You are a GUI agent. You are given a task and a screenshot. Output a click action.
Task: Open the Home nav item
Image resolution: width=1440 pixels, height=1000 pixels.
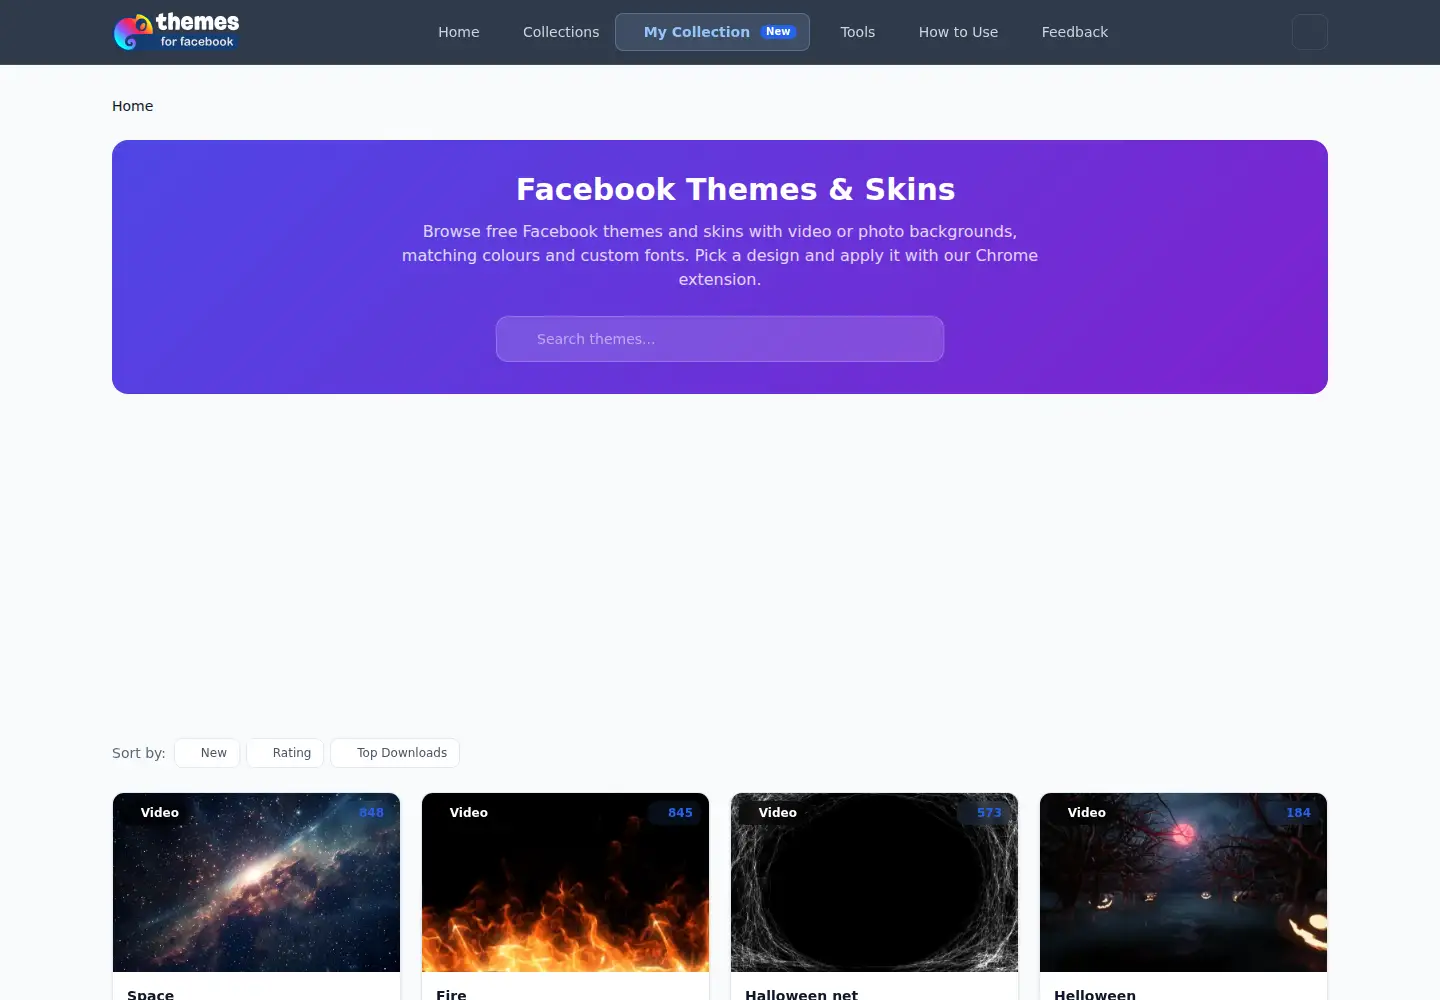[x=459, y=32]
